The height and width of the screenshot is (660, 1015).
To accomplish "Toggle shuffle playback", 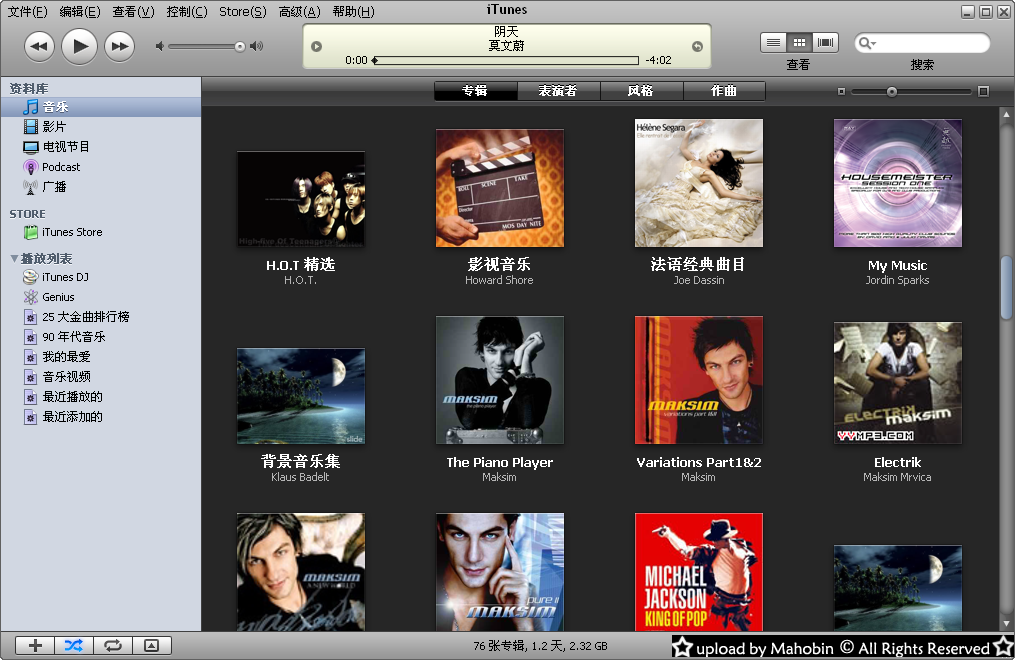I will (x=74, y=645).
